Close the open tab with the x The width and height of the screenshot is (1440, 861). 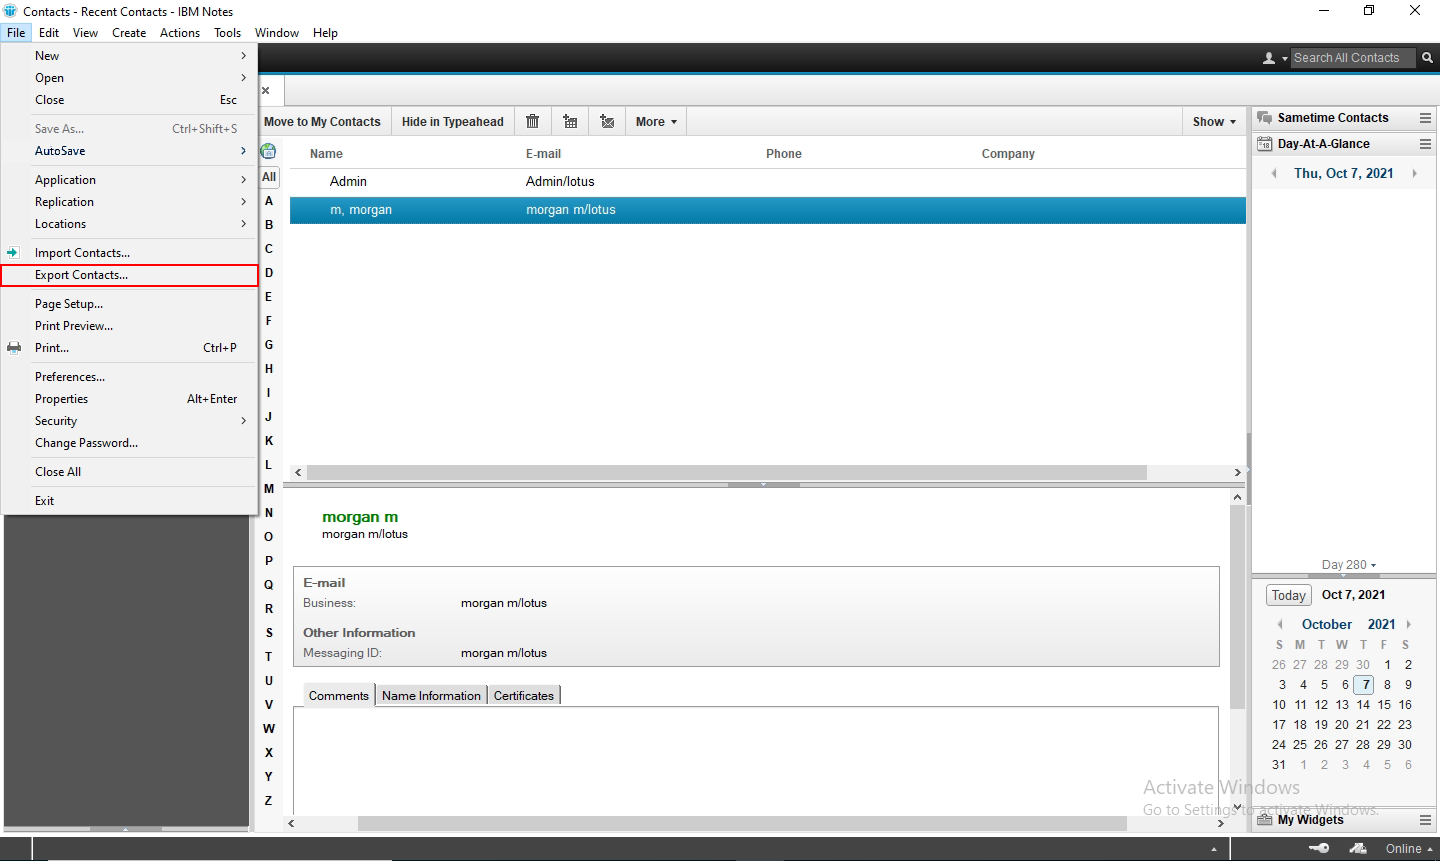(x=266, y=91)
